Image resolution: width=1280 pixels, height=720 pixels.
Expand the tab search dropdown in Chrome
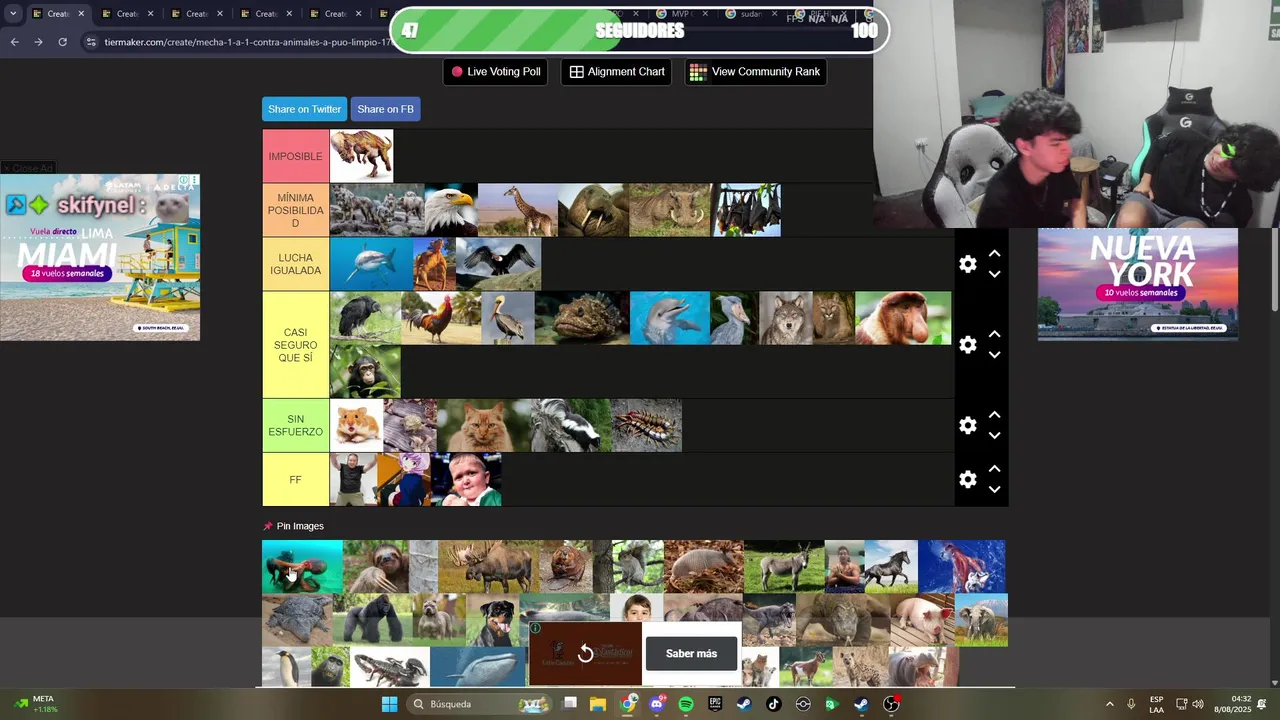coord(13,14)
